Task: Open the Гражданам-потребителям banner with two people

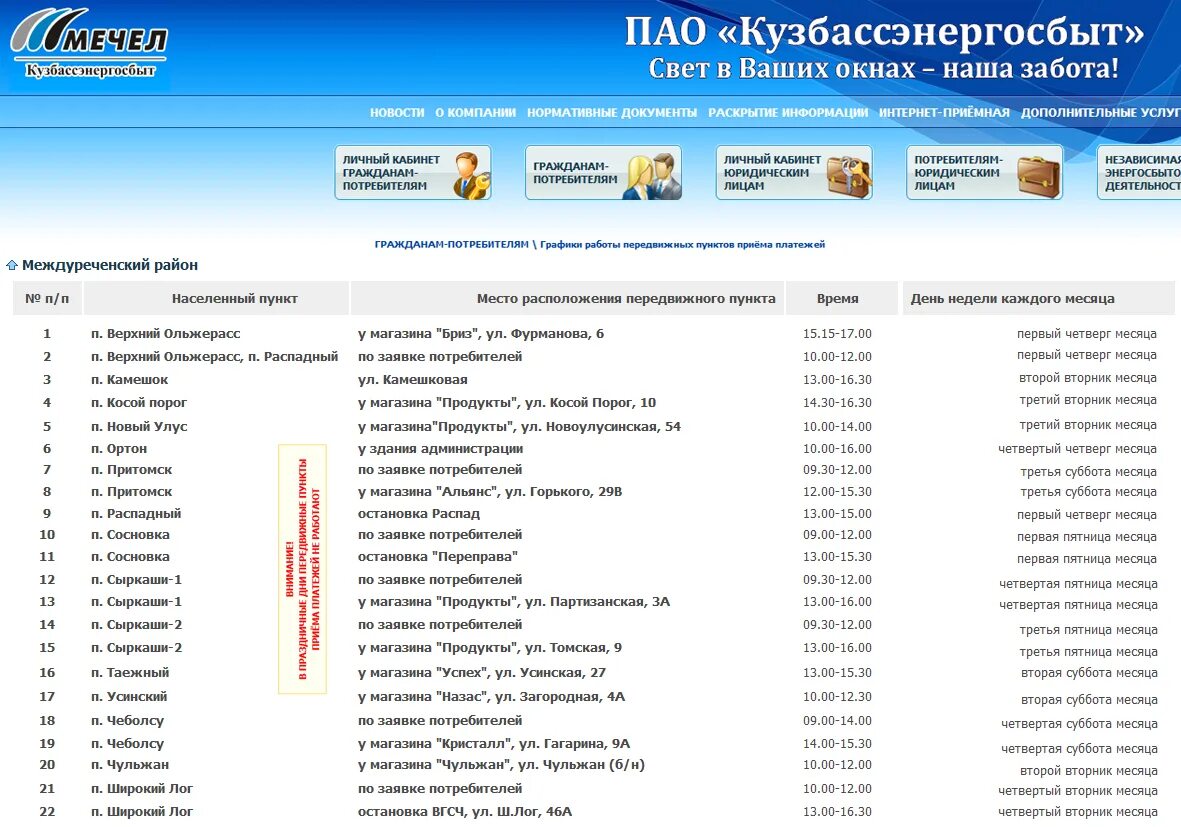Action: coord(603,172)
